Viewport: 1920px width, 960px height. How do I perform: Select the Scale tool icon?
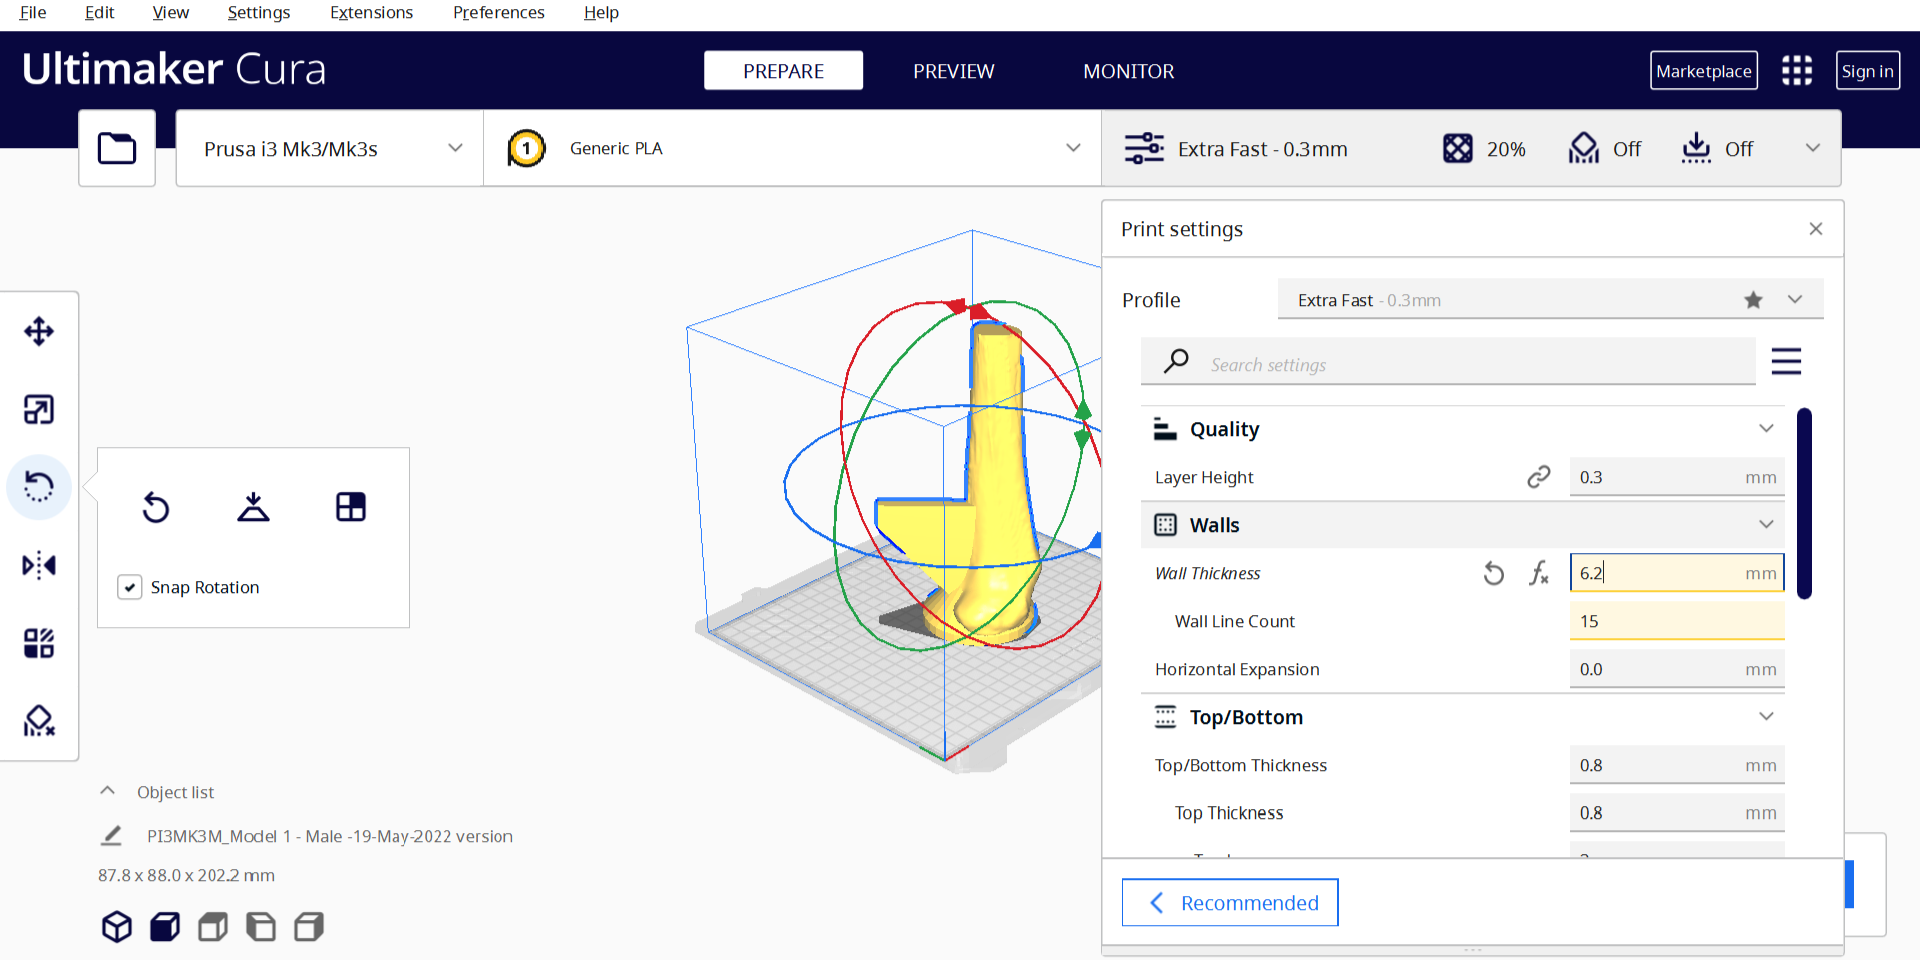[39, 409]
